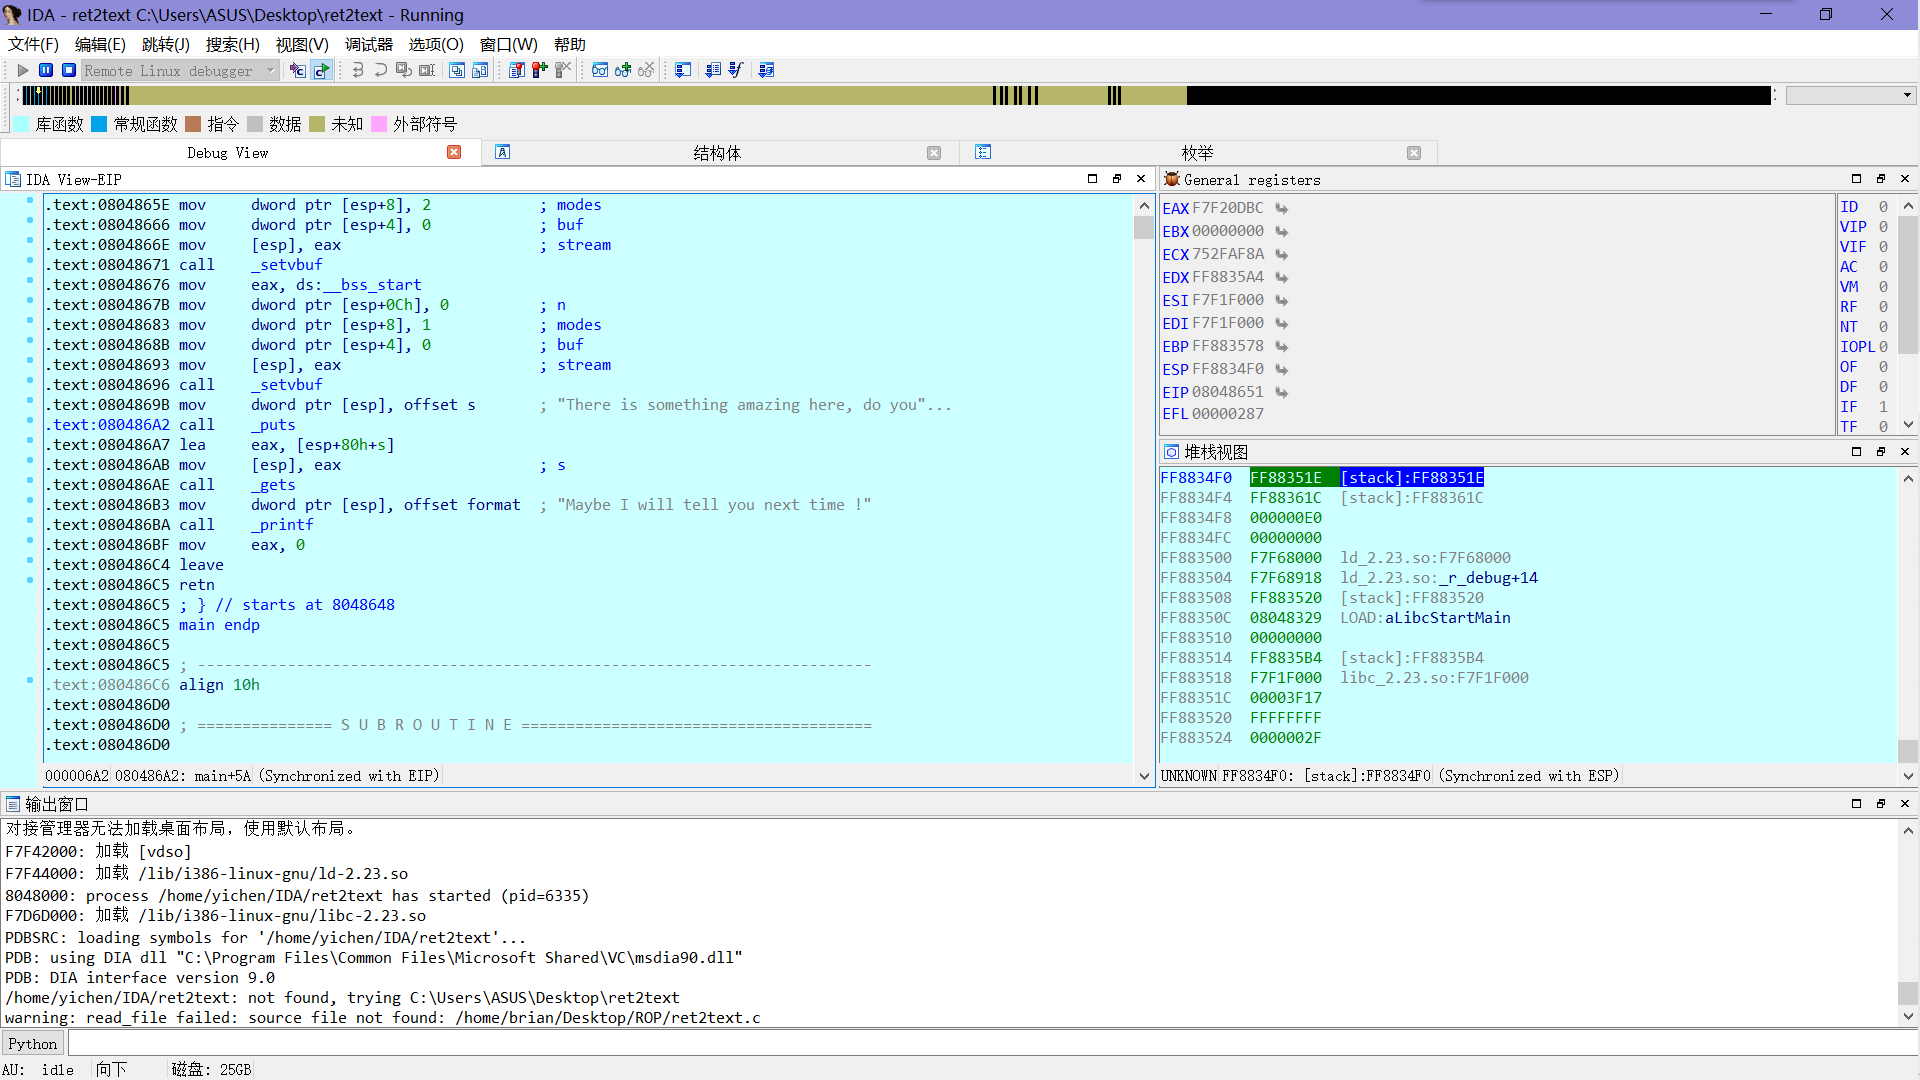Click the Step into toolbar icon

pyautogui.click(x=357, y=70)
